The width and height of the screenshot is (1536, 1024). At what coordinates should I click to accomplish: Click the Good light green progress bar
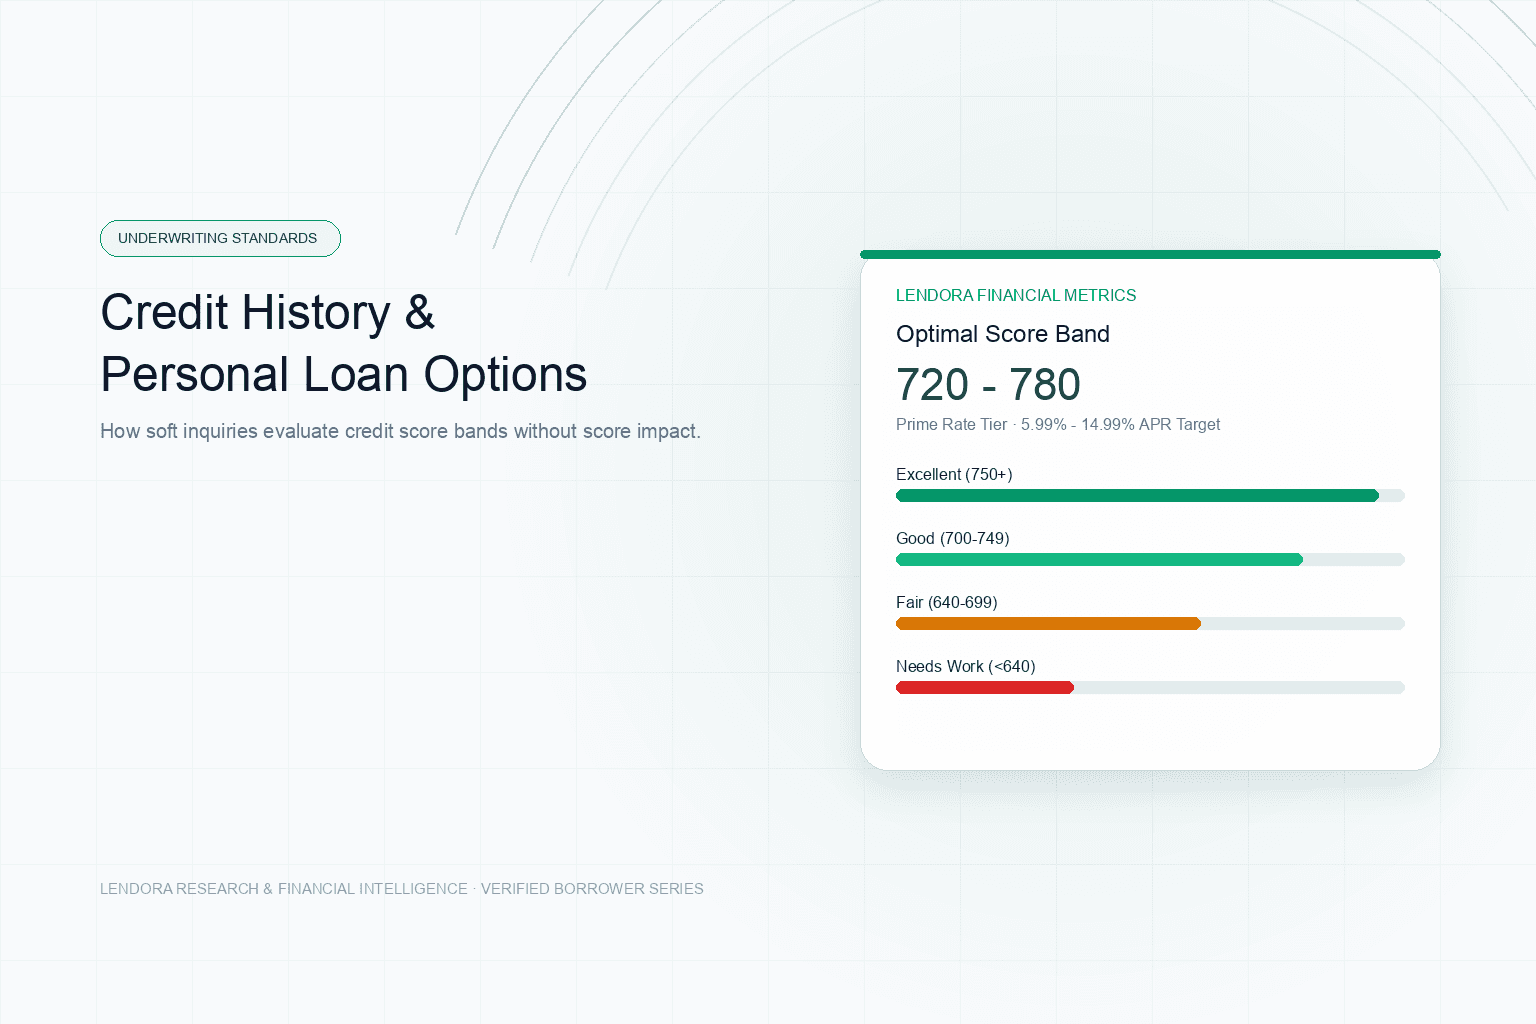[x=1099, y=560]
